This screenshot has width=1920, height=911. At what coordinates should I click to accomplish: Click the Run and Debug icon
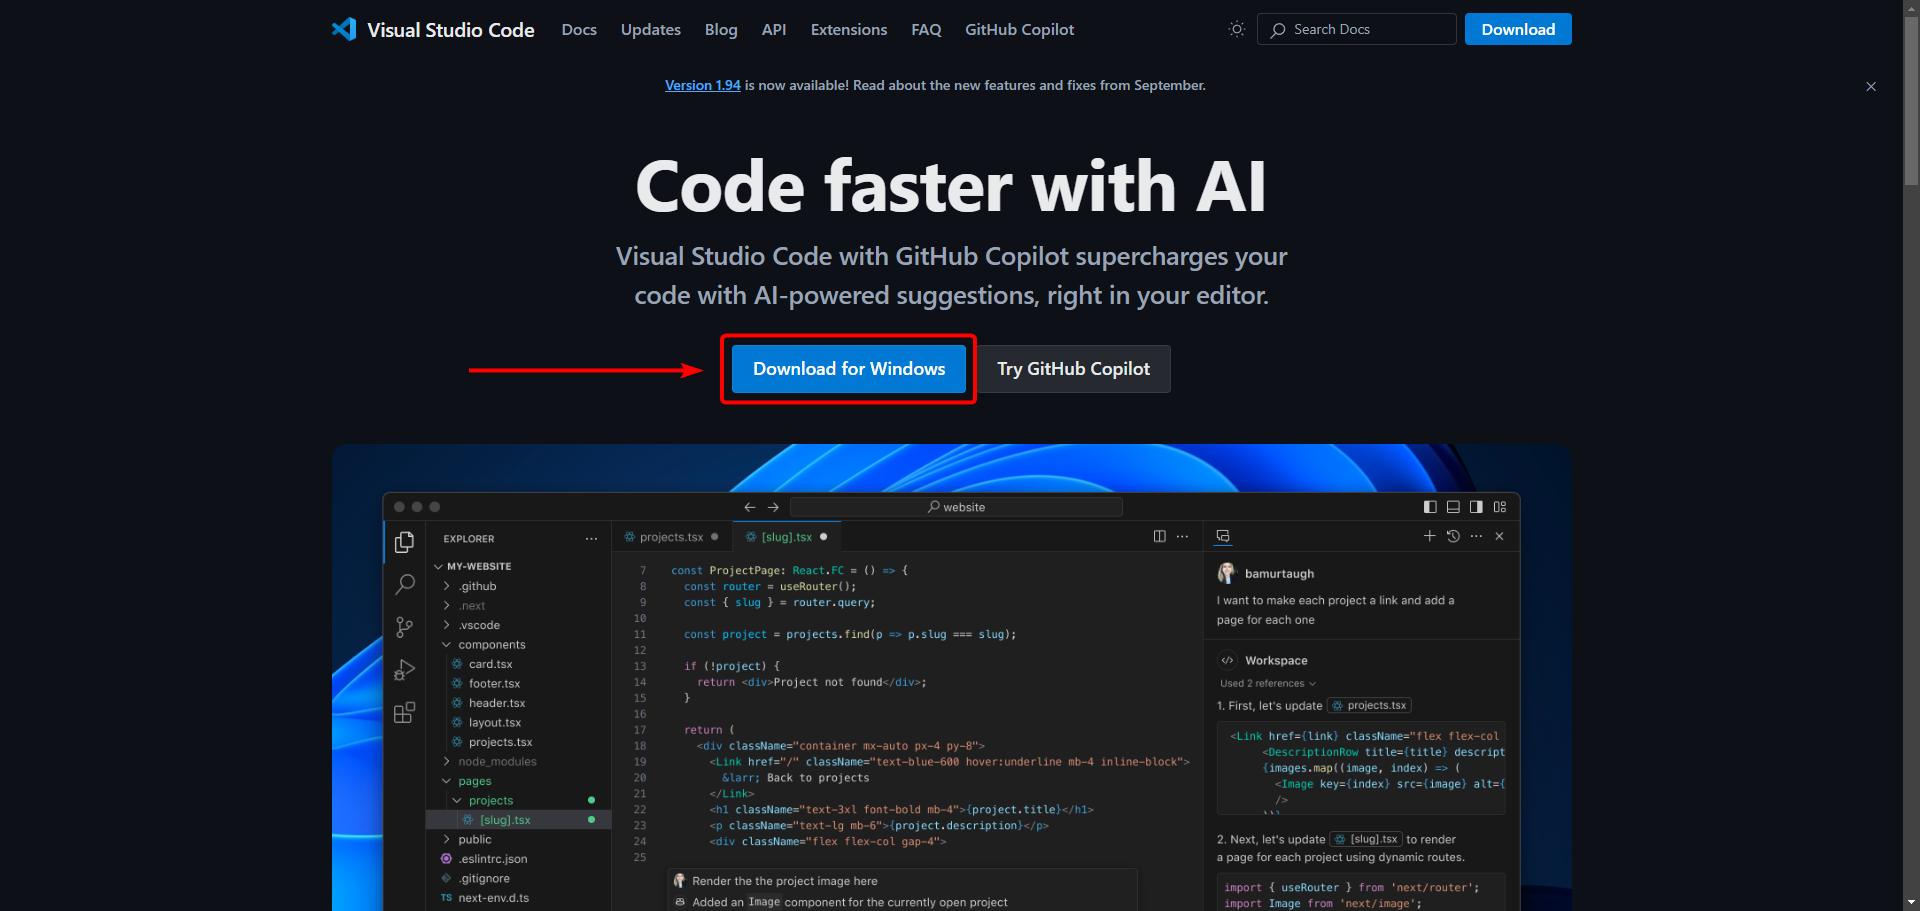click(x=404, y=670)
